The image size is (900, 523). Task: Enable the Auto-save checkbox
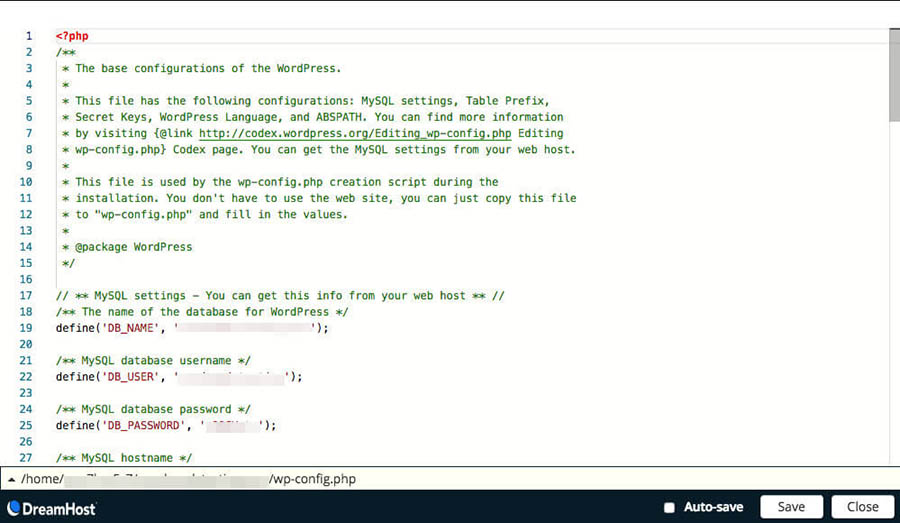[670, 507]
